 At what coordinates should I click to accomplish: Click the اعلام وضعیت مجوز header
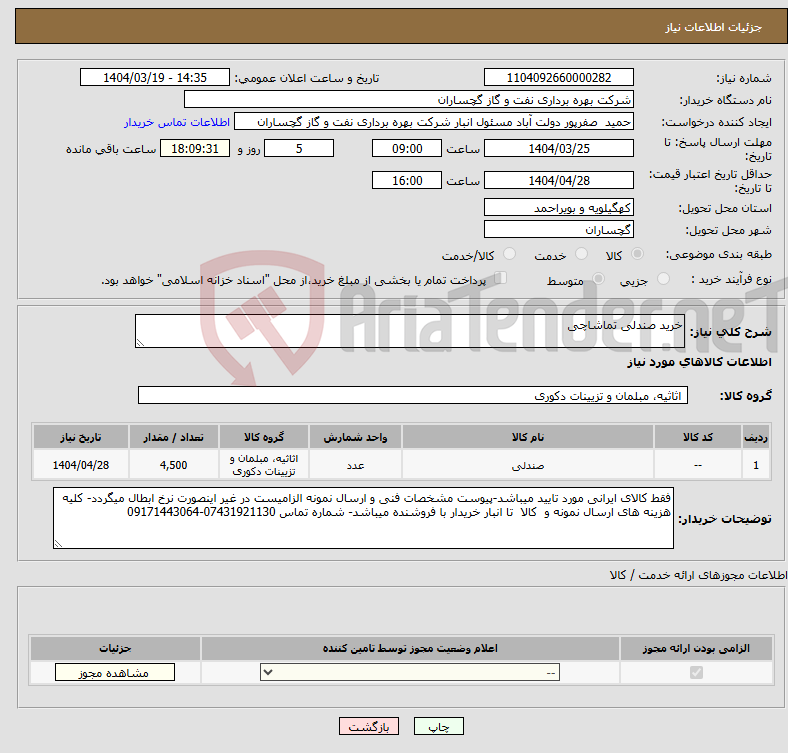click(410, 648)
